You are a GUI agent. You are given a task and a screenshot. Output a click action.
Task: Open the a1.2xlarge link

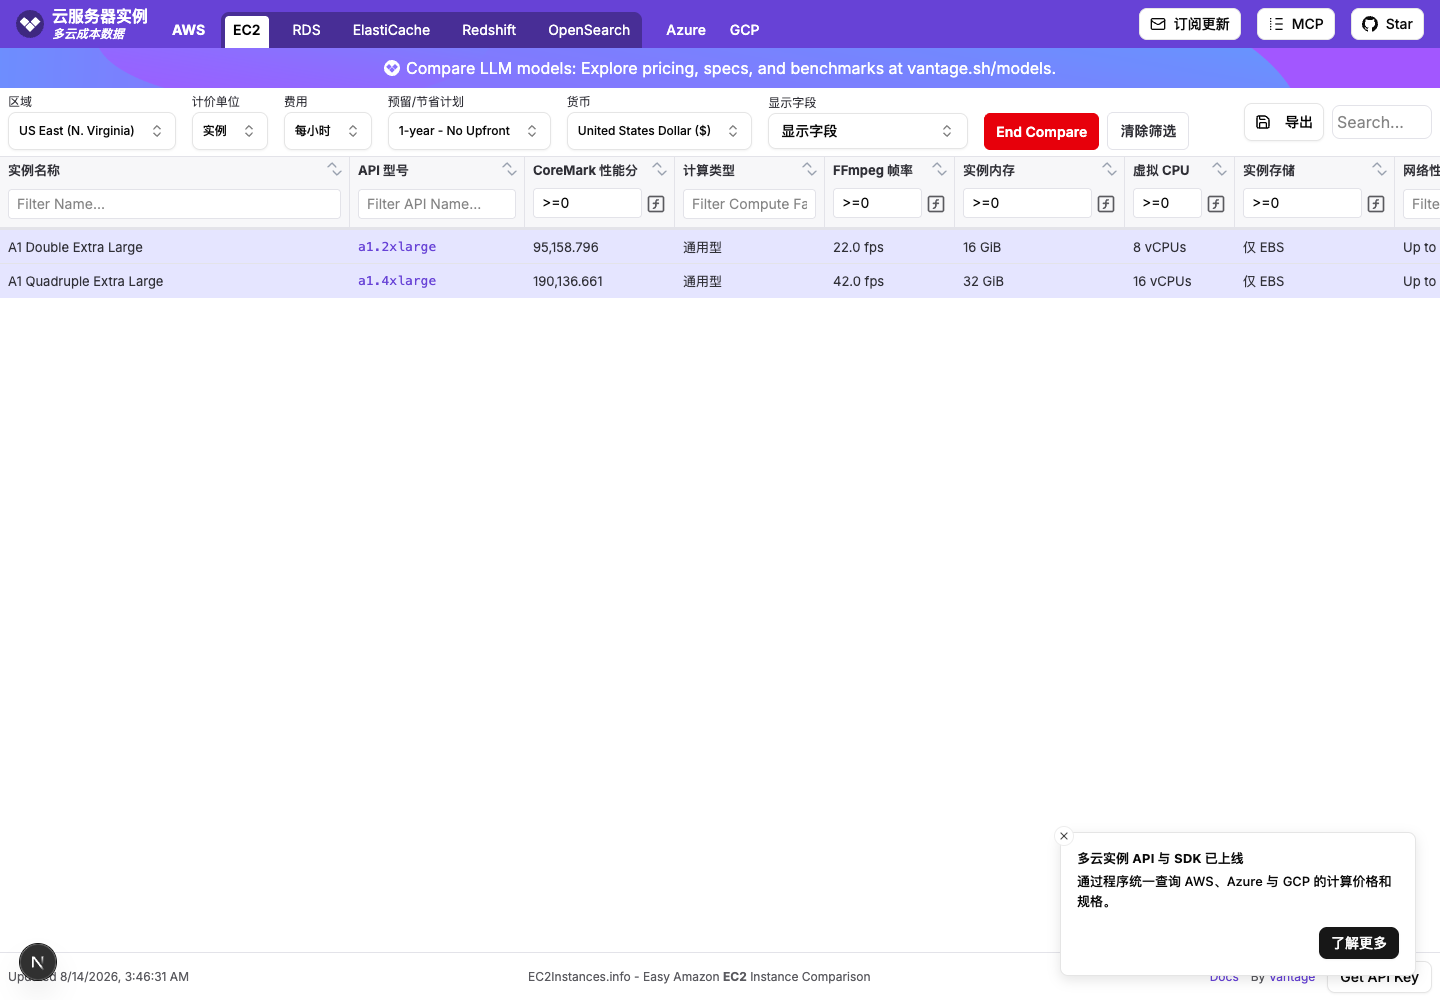click(397, 247)
